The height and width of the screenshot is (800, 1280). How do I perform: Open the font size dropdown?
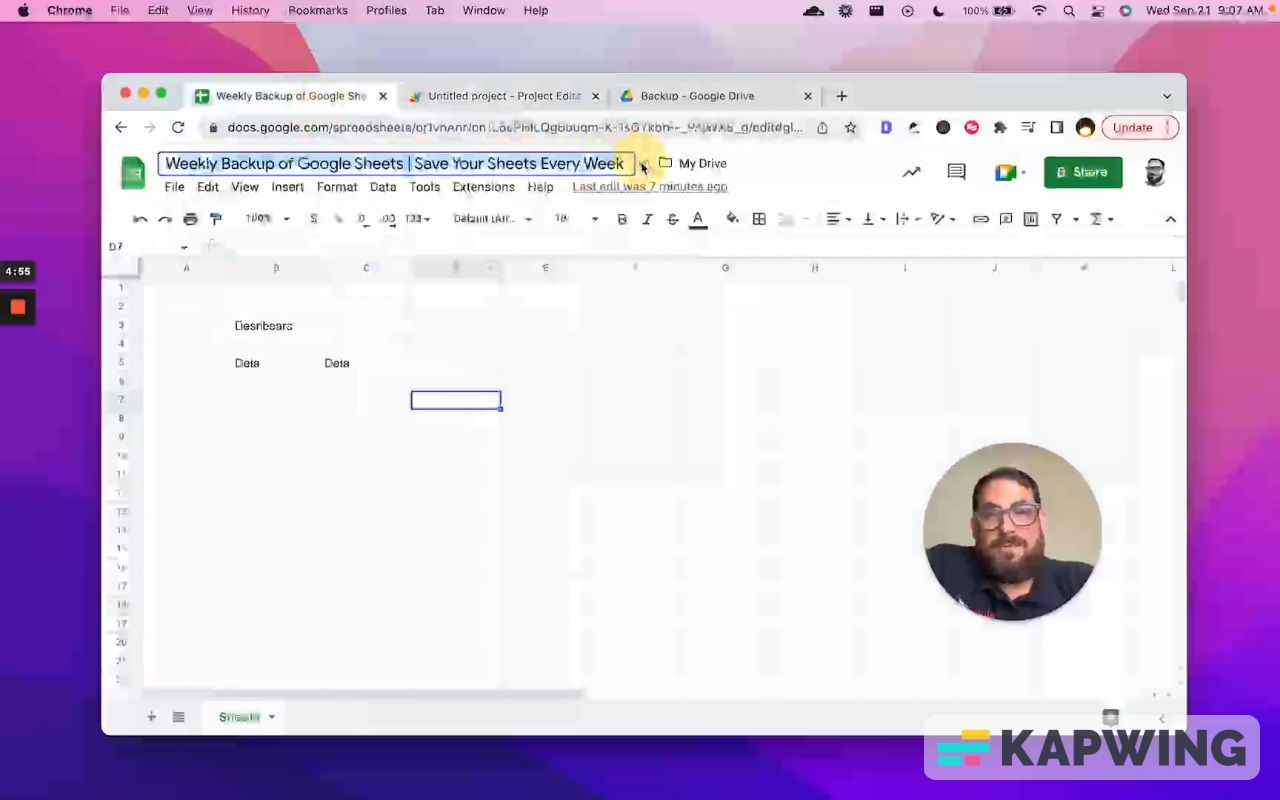click(x=577, y=219)
